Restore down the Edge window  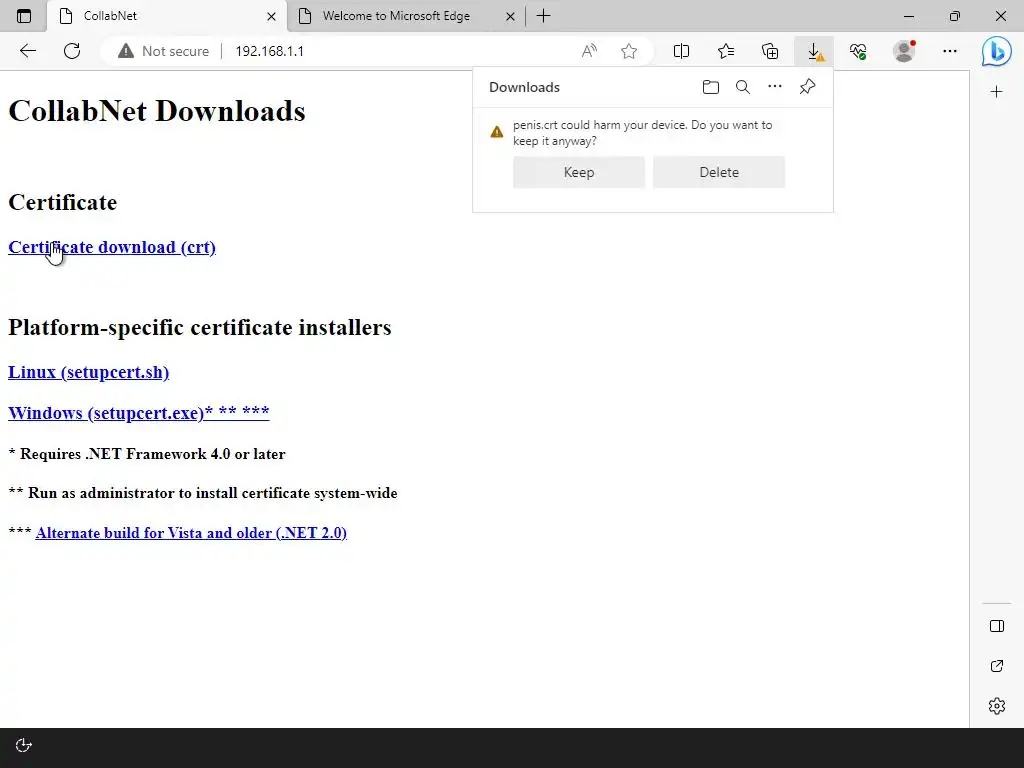955,16
